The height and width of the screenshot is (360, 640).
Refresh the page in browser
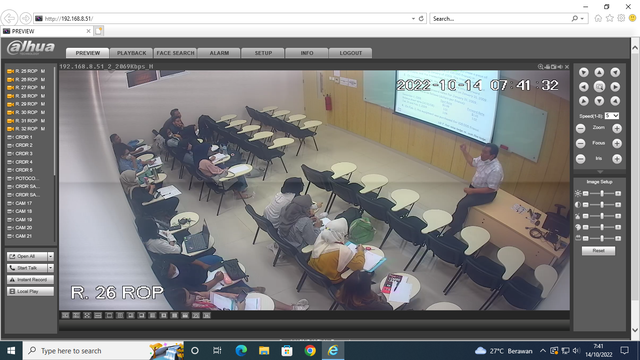[421, 18]
